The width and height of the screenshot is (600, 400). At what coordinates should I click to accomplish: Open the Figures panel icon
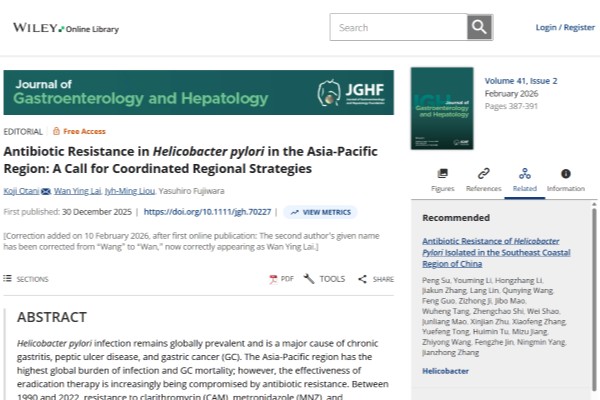(x=442, y=174)
